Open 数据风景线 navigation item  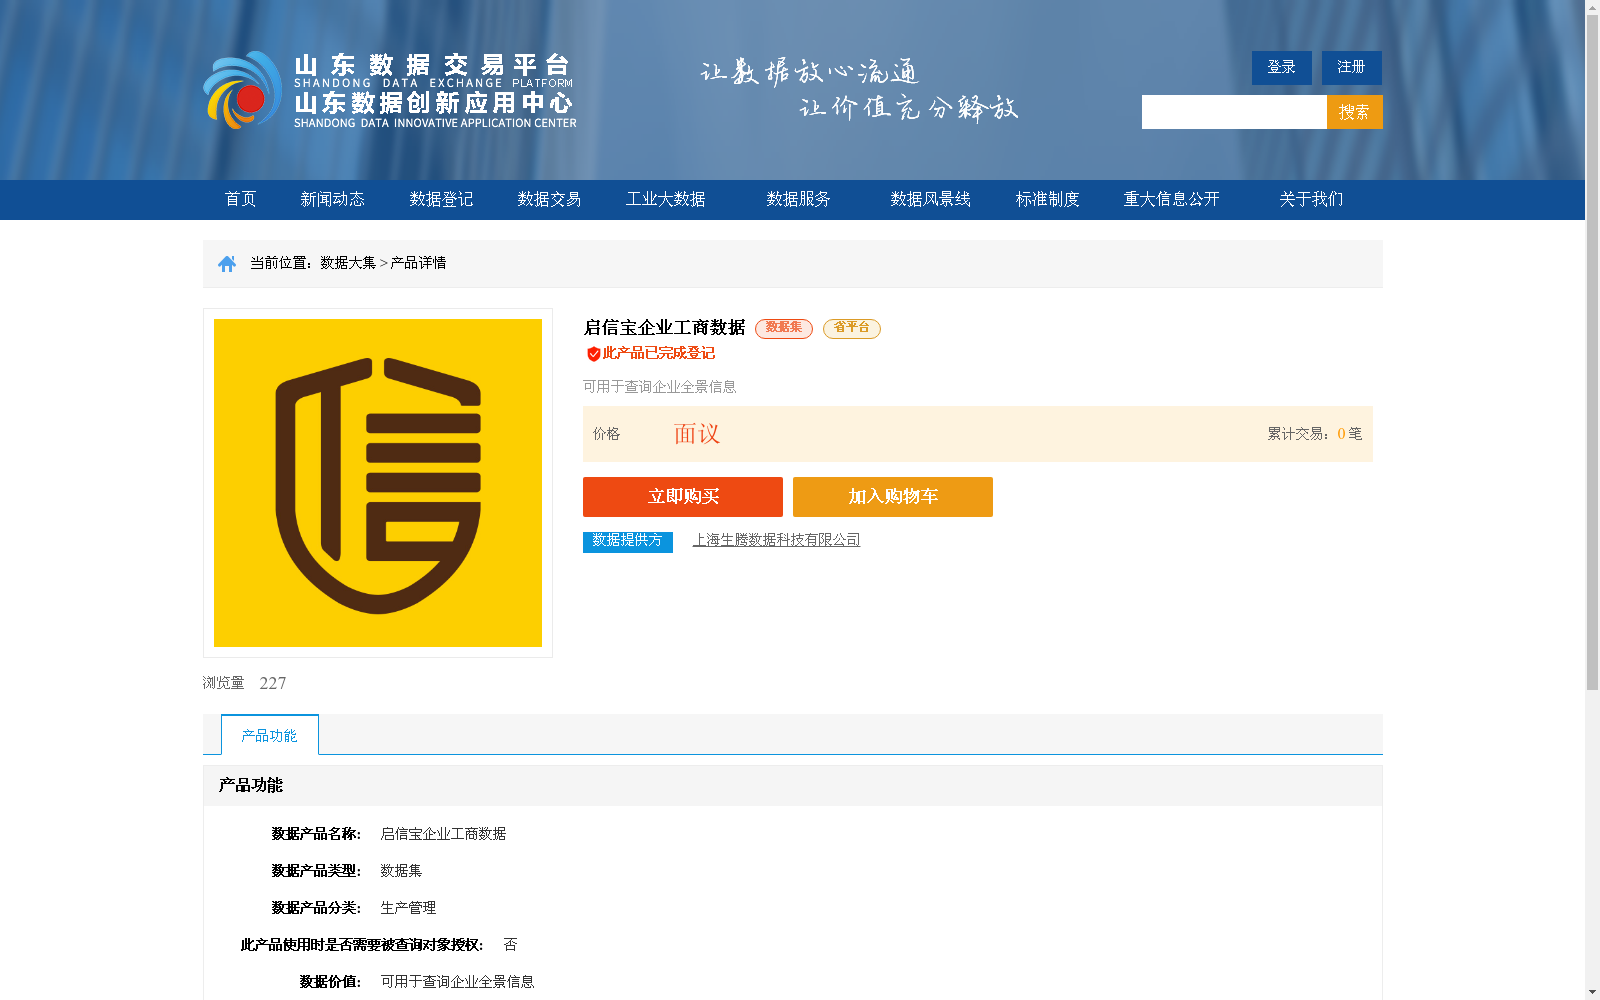tap(931, 199)
